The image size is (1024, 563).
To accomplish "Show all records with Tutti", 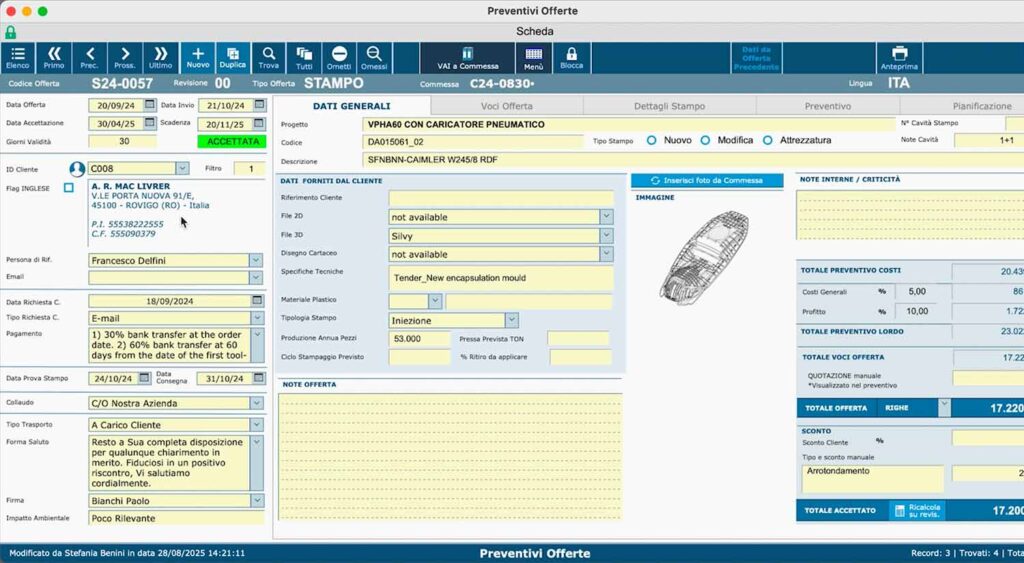I will [x=304, y=58].
